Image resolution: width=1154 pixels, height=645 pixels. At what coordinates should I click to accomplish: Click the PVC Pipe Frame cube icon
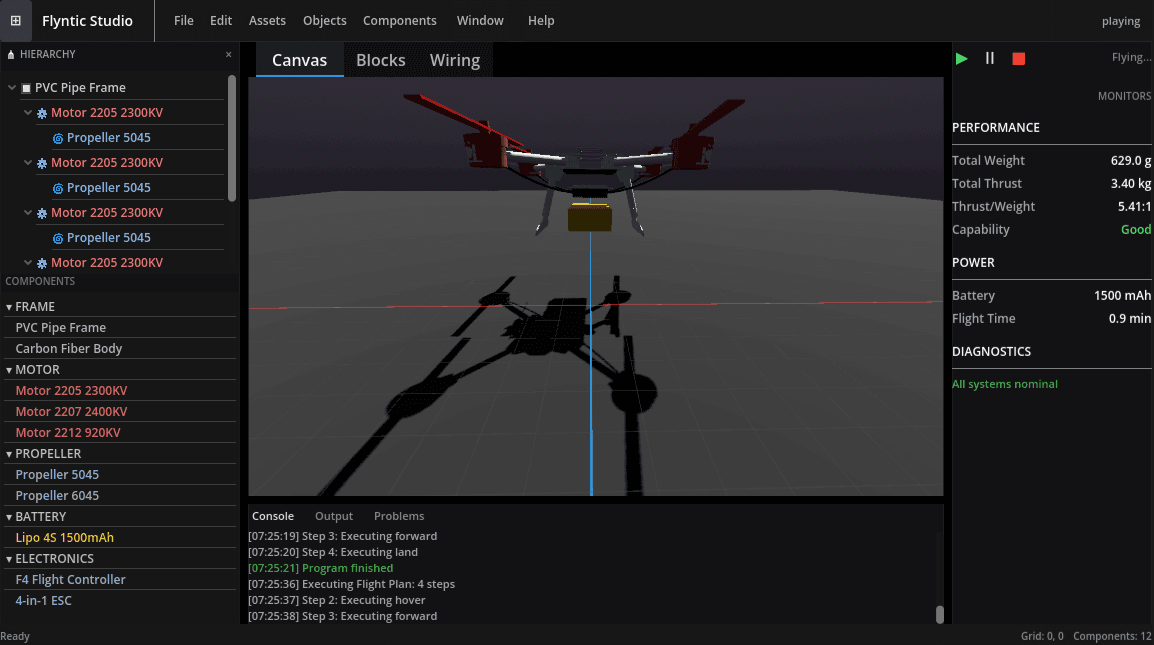(x=26, y=88)
